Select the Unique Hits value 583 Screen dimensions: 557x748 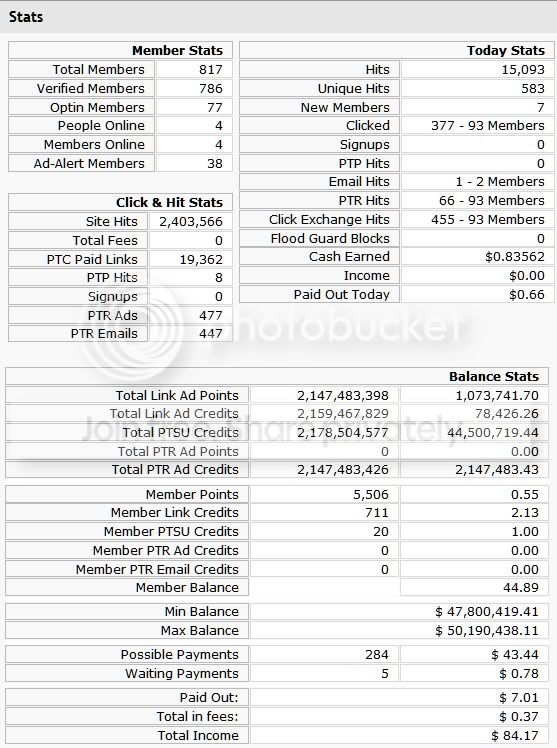(533, 88)
